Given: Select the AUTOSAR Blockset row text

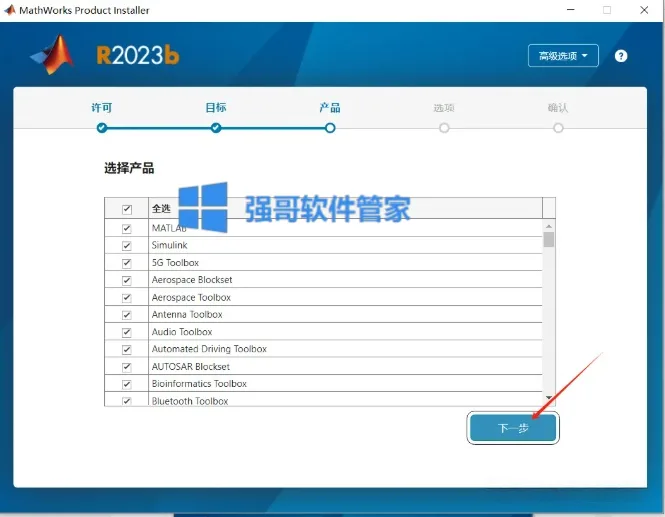Looking at the screenshot, I should pyautogui.click(x=190, y=366).
